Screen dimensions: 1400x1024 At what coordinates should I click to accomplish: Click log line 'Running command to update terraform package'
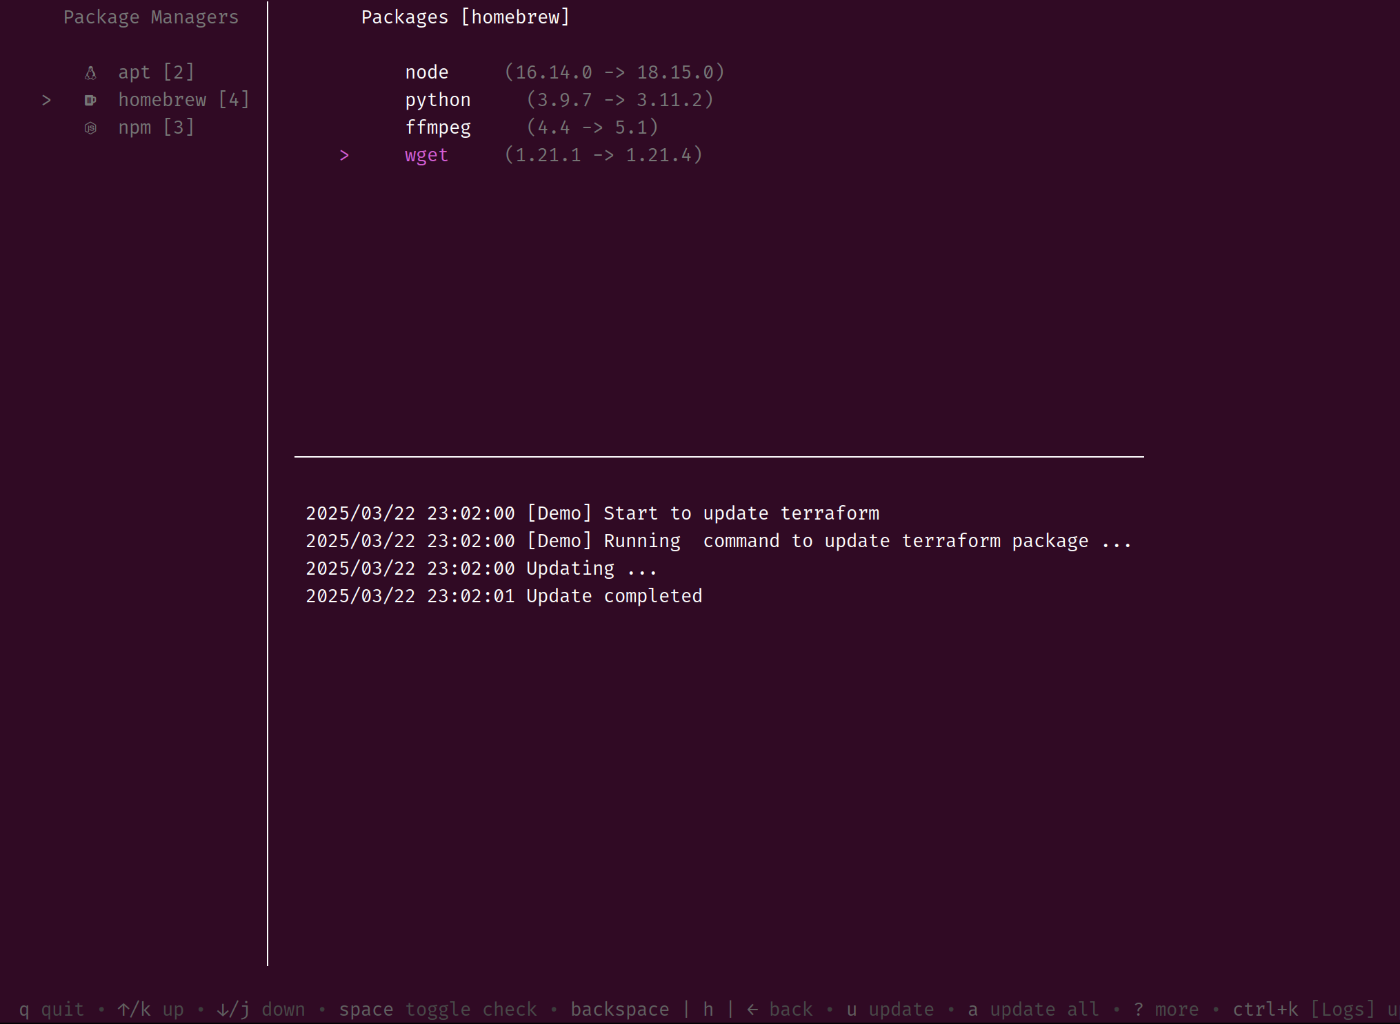pyautogui.click(x=719, y=541)
